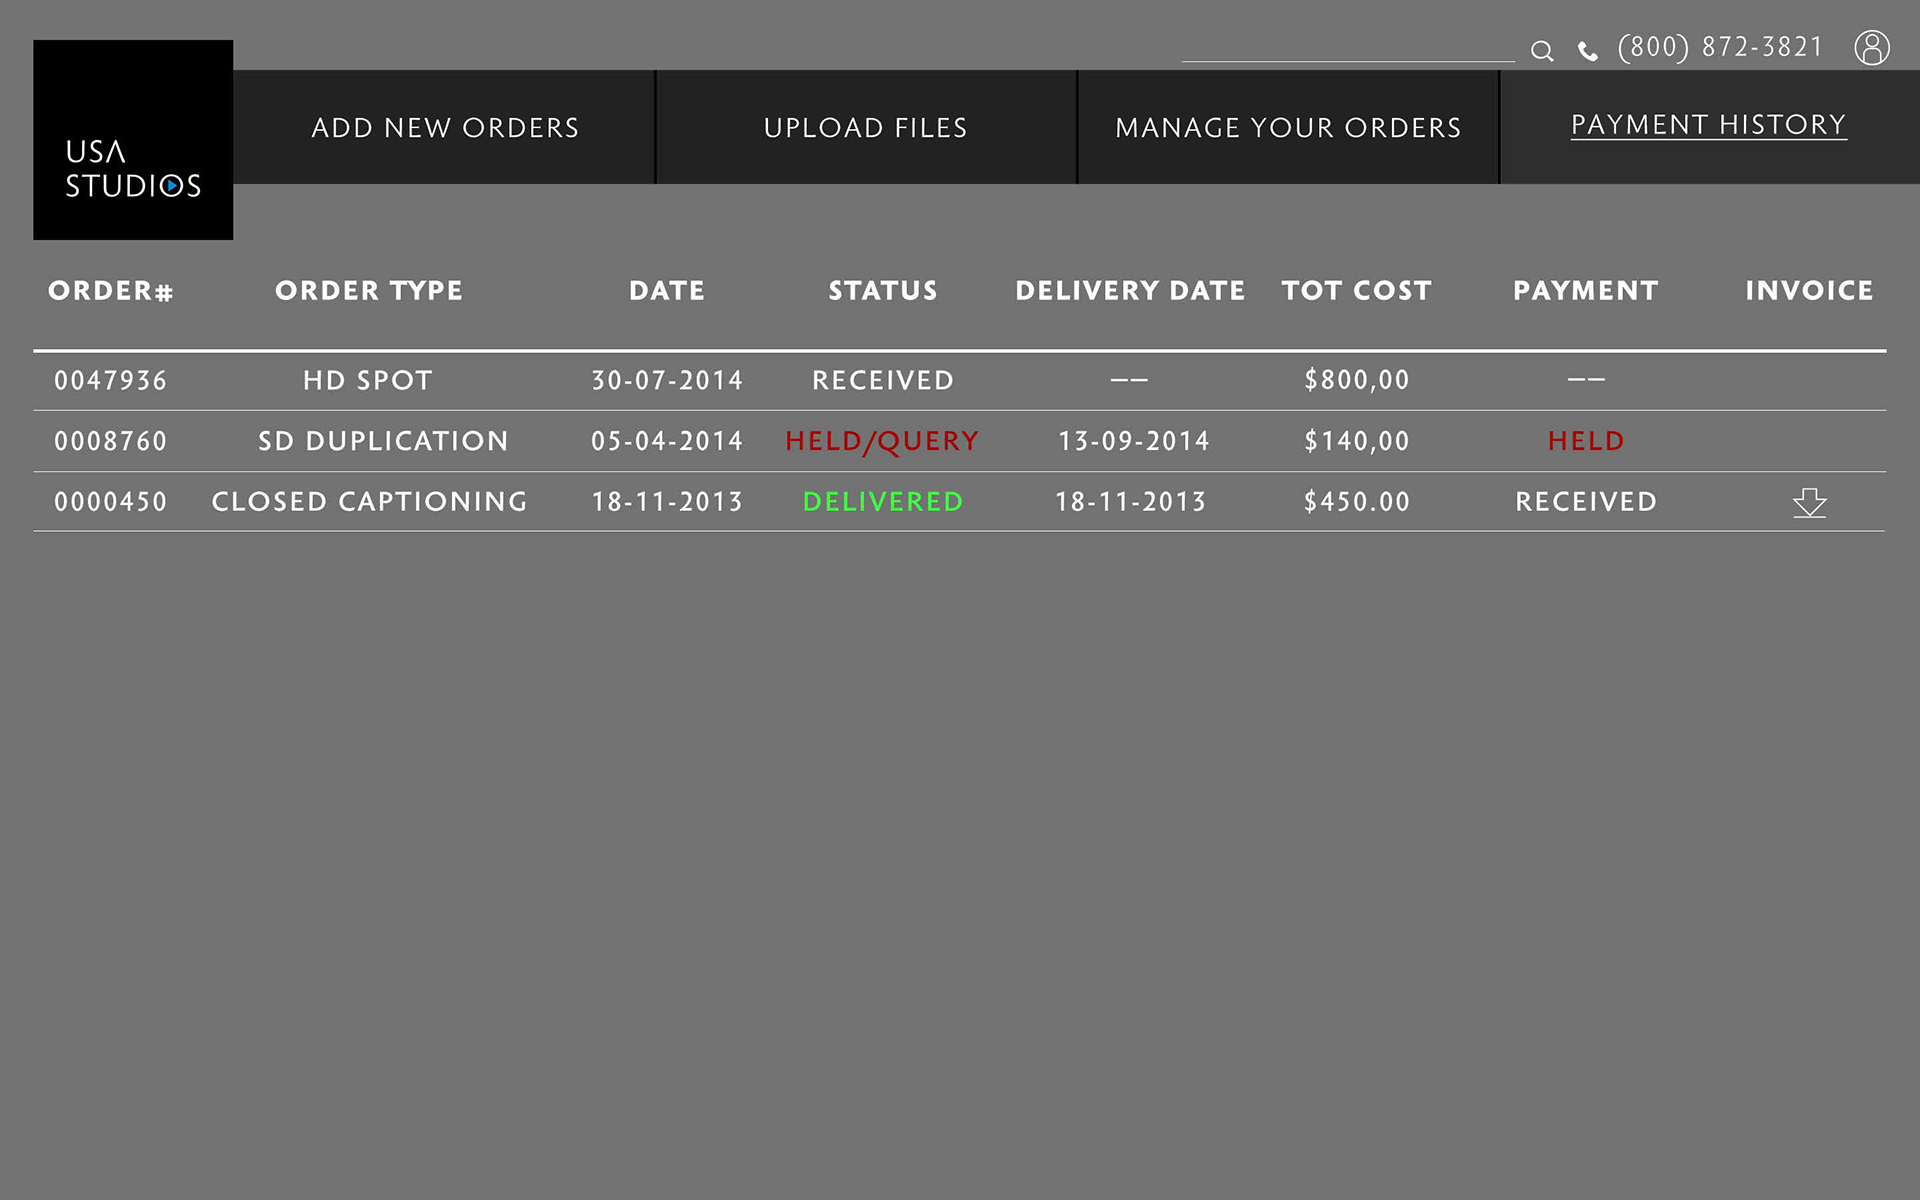Download invoice for order 0000450
The width and height of the screenshot is (1920, 1200).
coord(1809,502)
